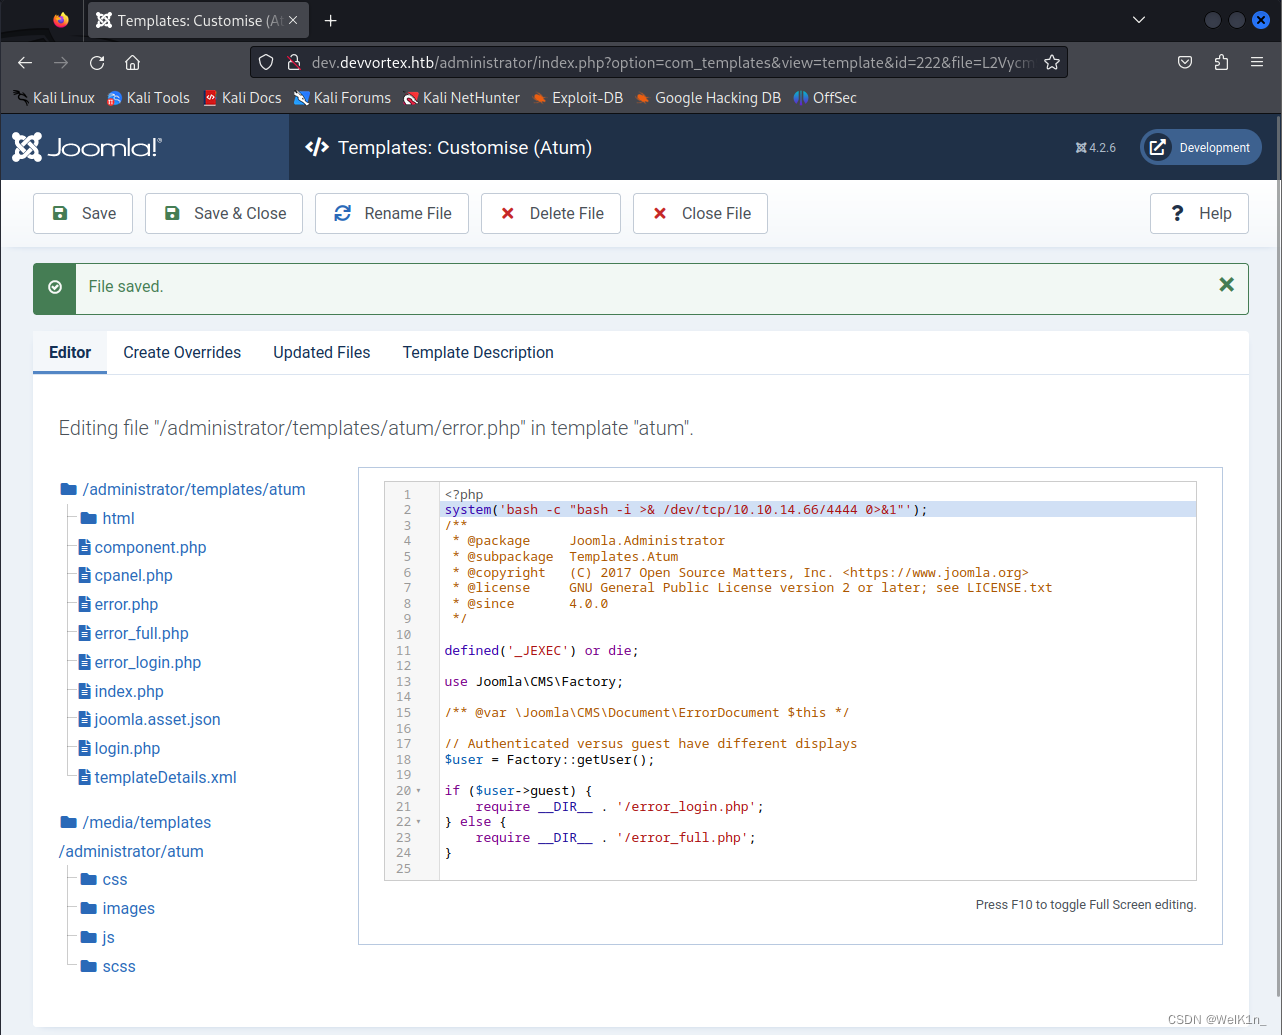Click the Save floppy disk icon

[60, 213]
